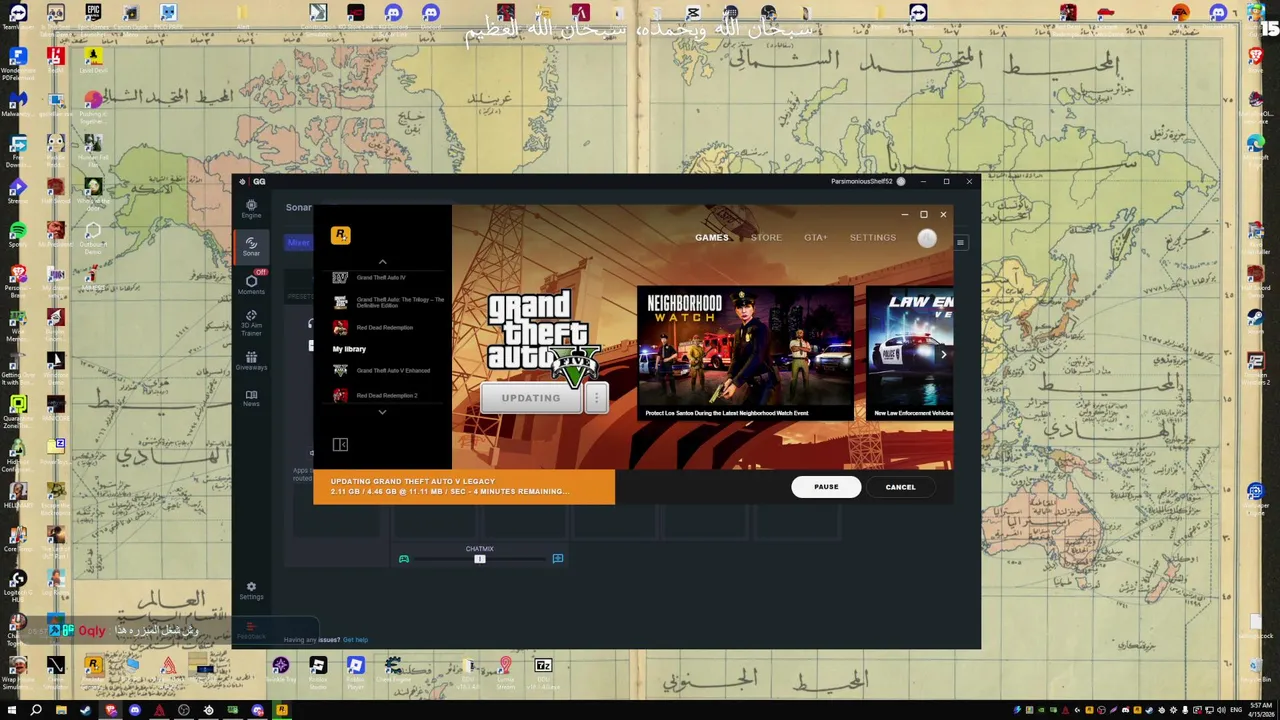Click the PAUSE download button
Viewport: 1280px width, 720px height.
click(x=826, y=487)
